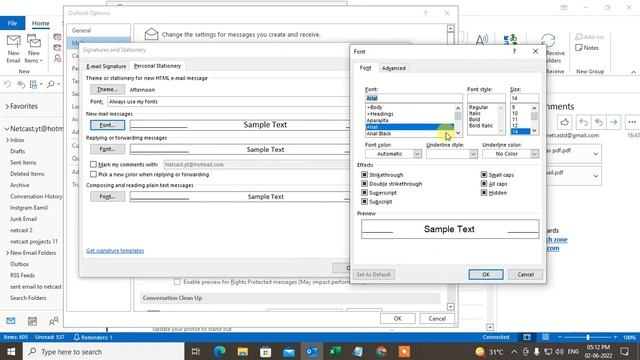Open the New Items icon menu

(33, 49)
